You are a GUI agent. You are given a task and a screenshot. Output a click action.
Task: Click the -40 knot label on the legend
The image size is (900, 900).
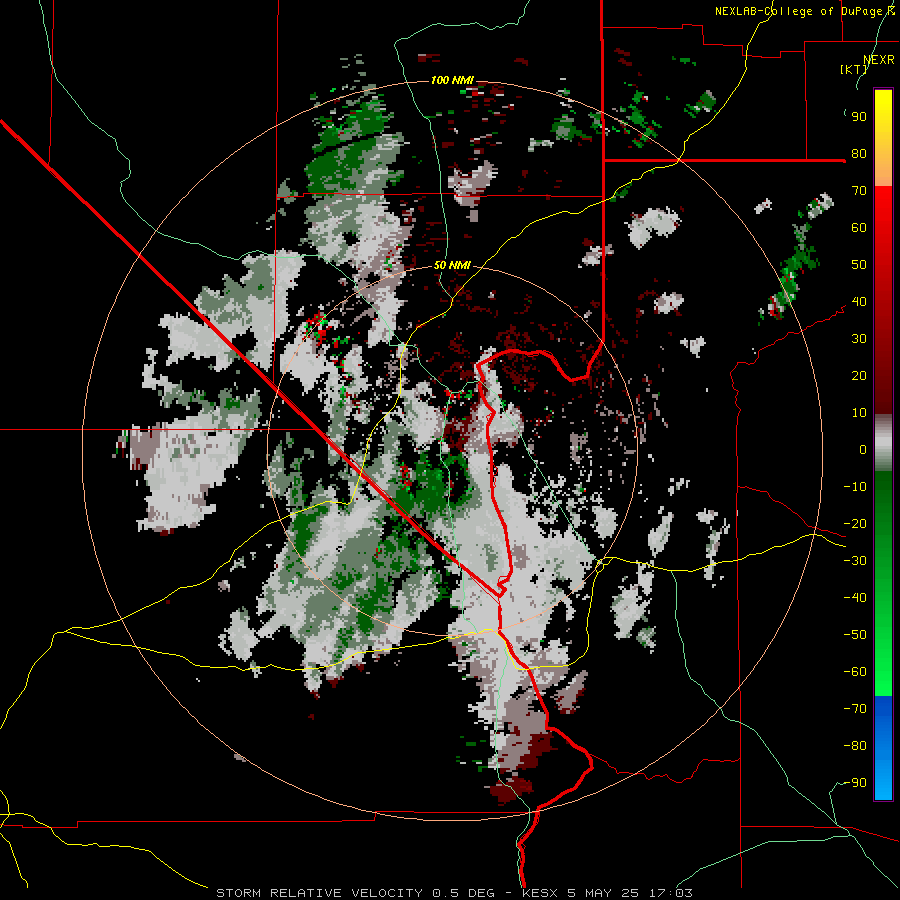click(x=855, y=598)
